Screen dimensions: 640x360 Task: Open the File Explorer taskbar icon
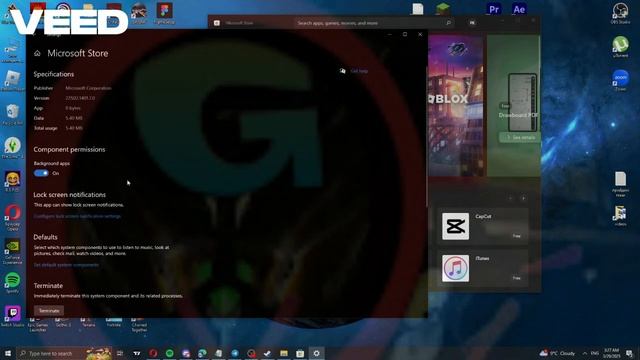284,353
